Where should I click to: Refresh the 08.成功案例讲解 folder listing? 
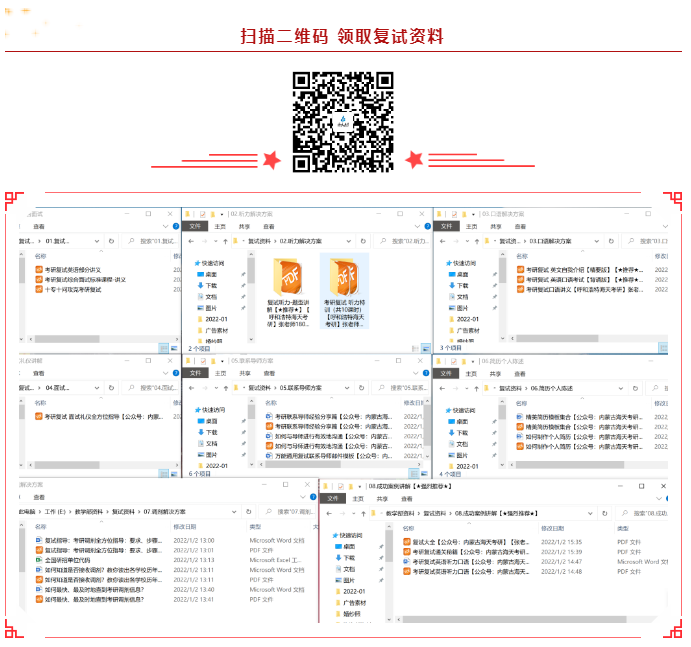[605, 513]
